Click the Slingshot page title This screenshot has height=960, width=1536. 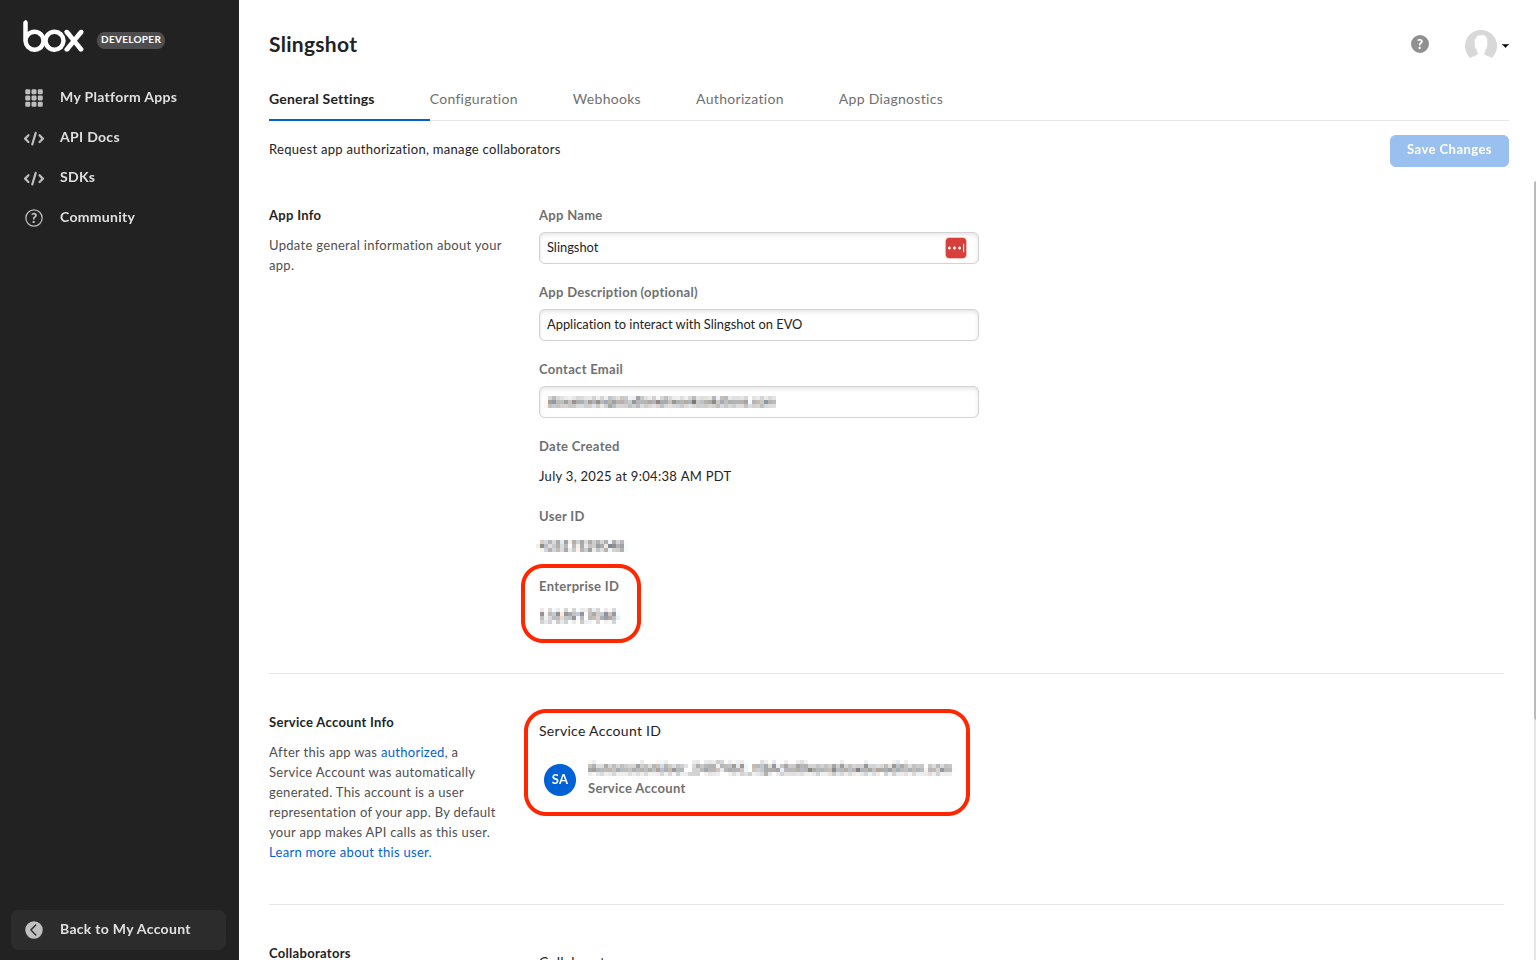coord(313,45)
